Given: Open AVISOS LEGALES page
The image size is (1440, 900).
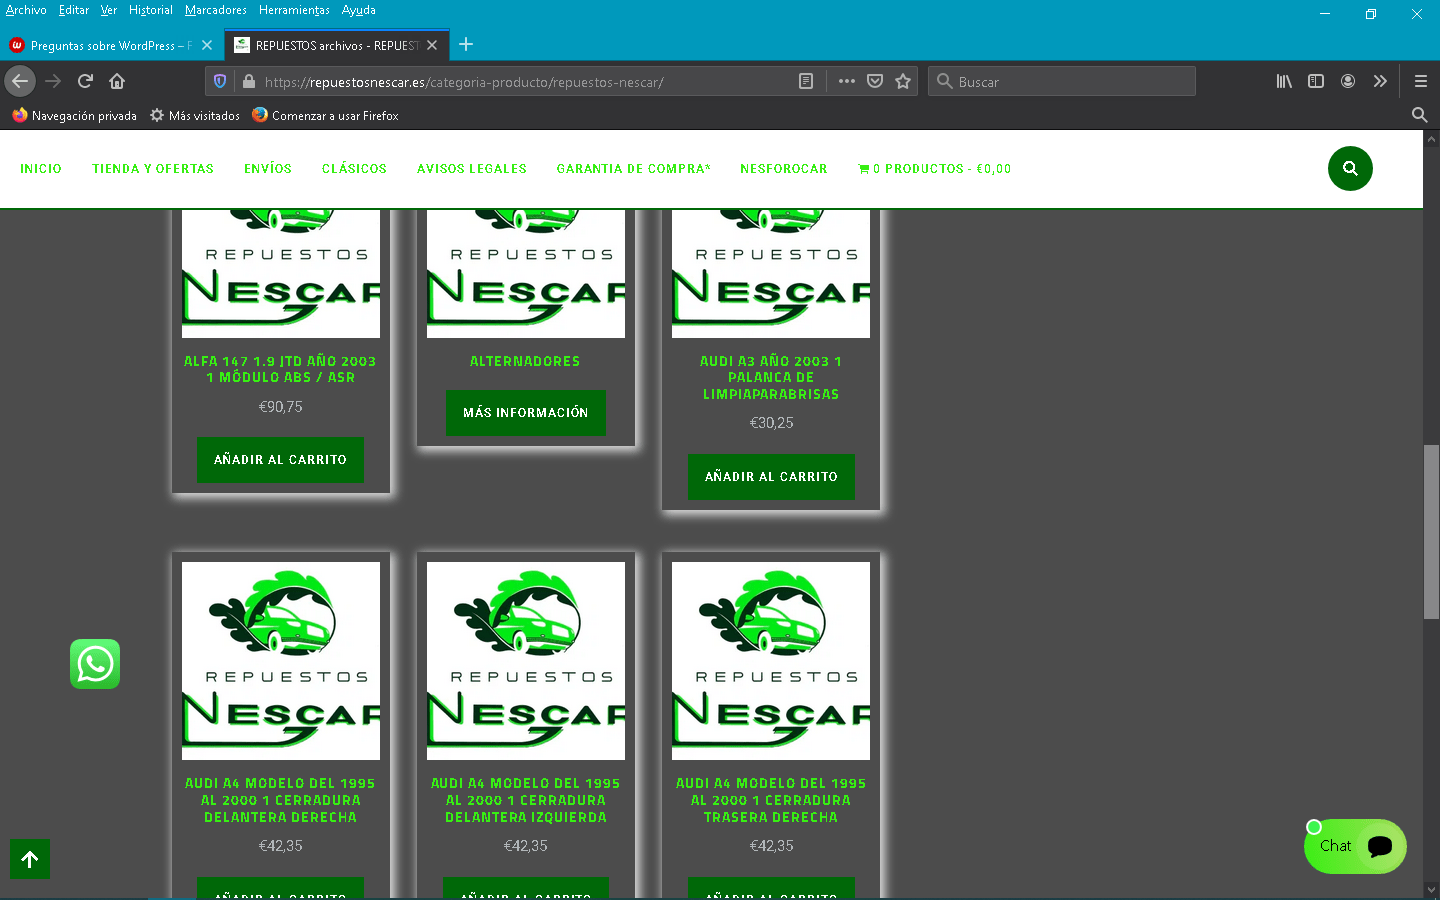Looking at the screenshot, I should [x=472, y=169].
